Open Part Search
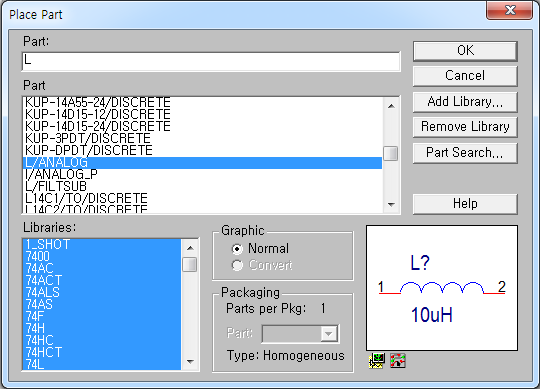The height and width of the screenshot is (389, 540). click(465, 153)
